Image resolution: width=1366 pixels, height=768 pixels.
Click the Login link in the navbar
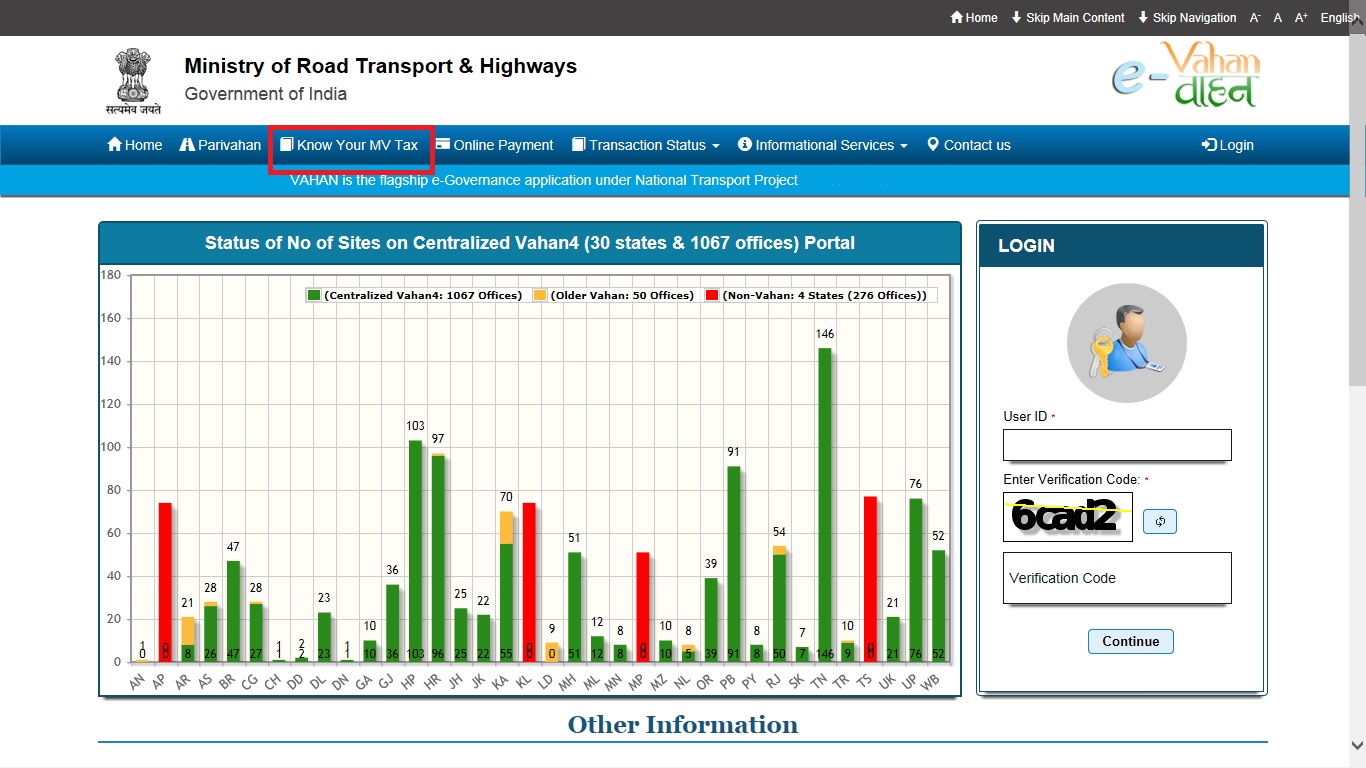(x=1228, y=145)
